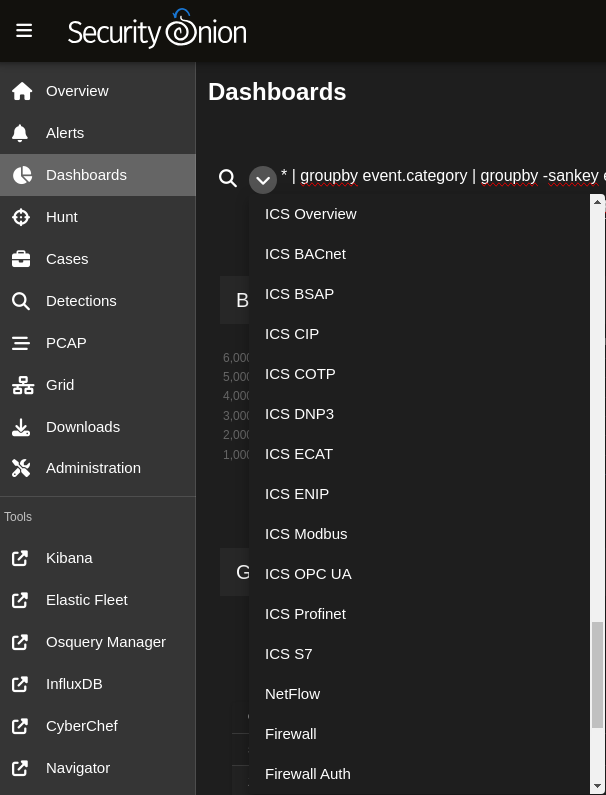Open Administration settings

click(98, 468)
